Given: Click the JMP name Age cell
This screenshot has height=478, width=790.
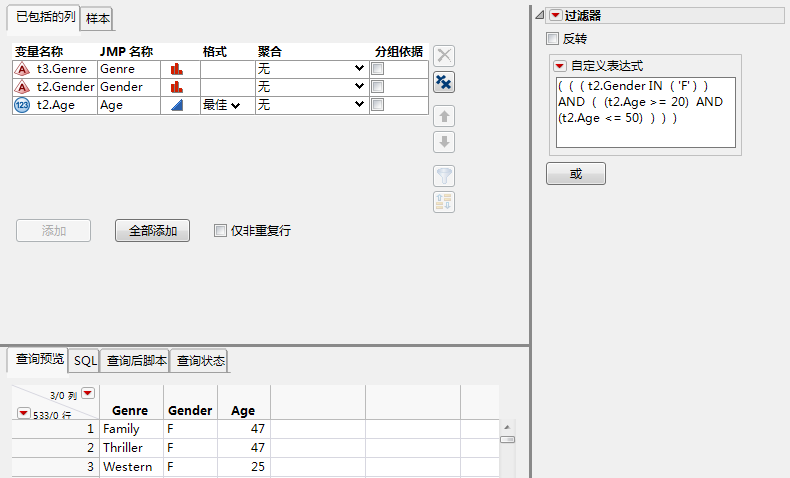Looking at the screenshot, I should [128, 105].
